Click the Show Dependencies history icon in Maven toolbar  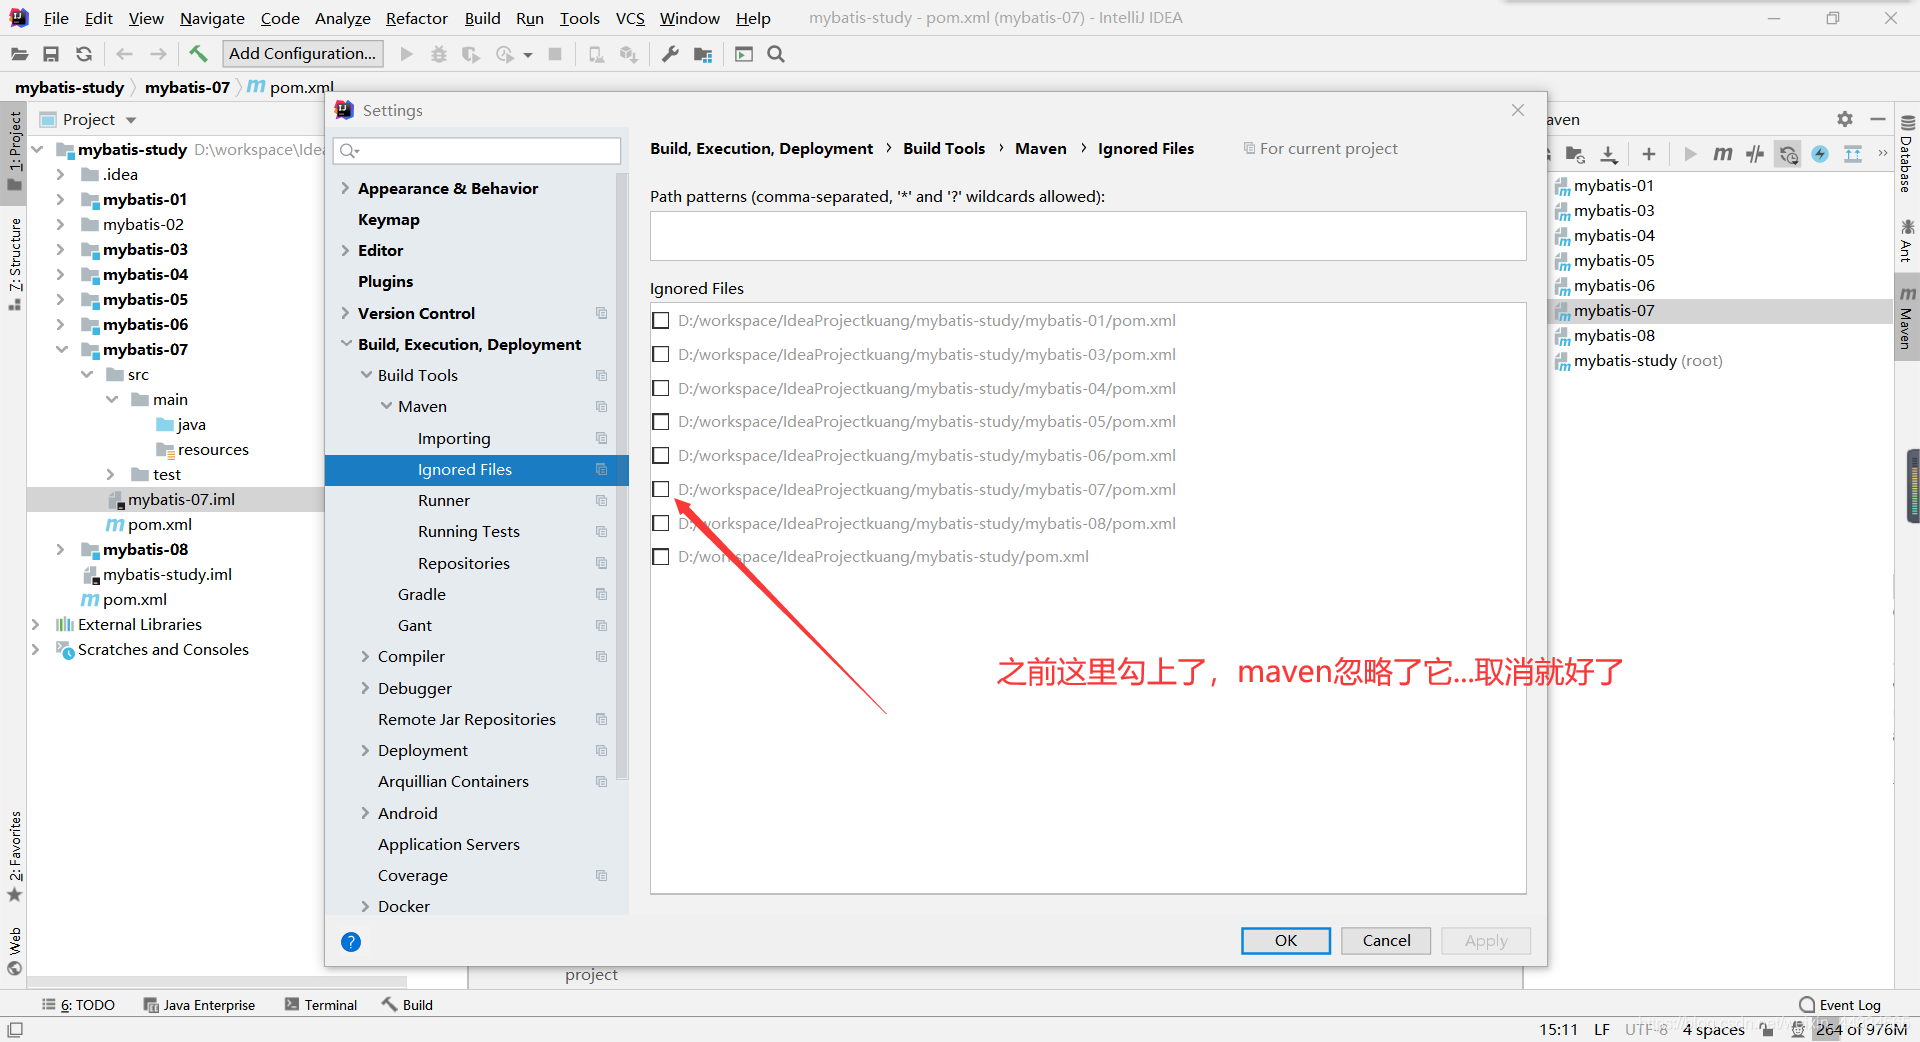(x=1788, y=154)
